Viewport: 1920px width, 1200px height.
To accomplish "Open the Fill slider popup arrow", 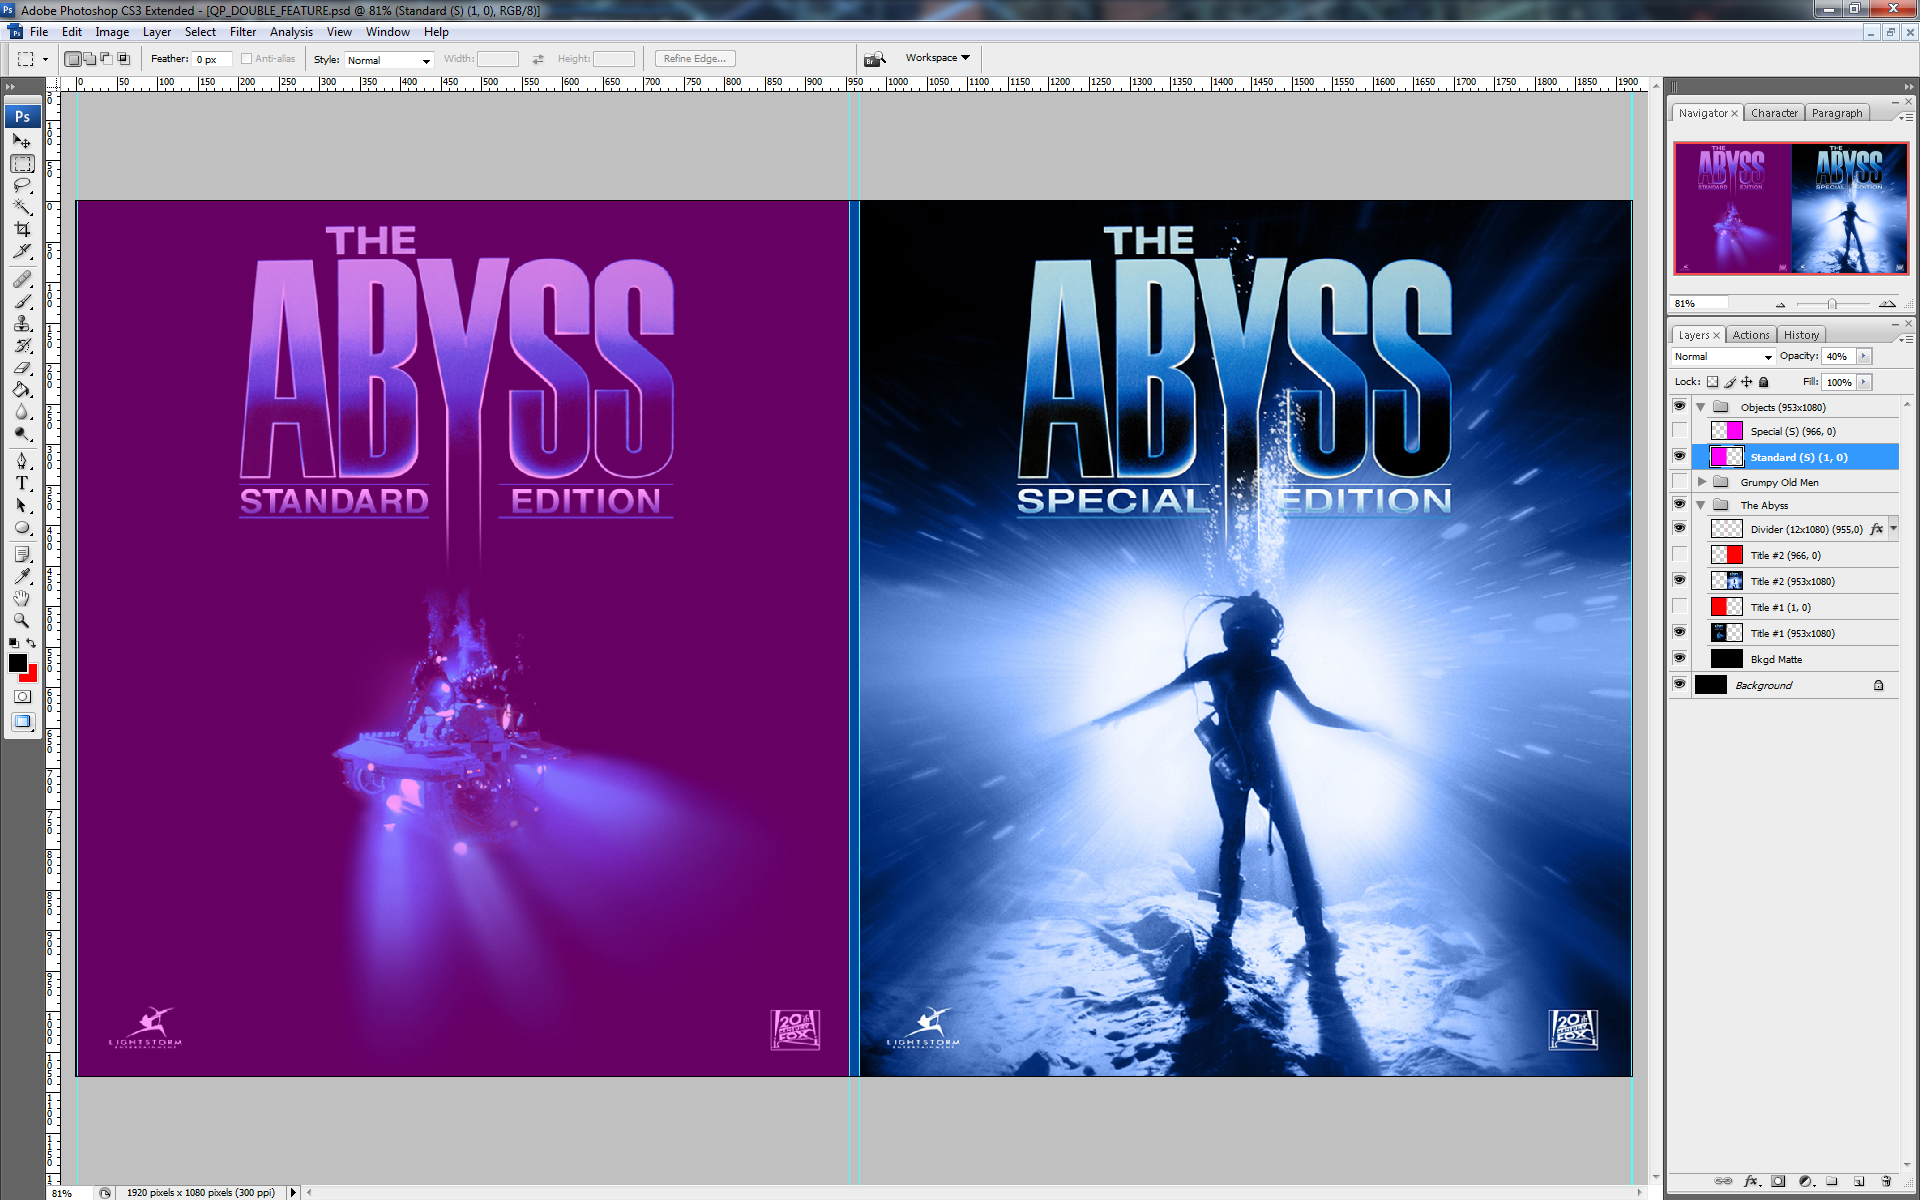I will (x=1863, y=382).
